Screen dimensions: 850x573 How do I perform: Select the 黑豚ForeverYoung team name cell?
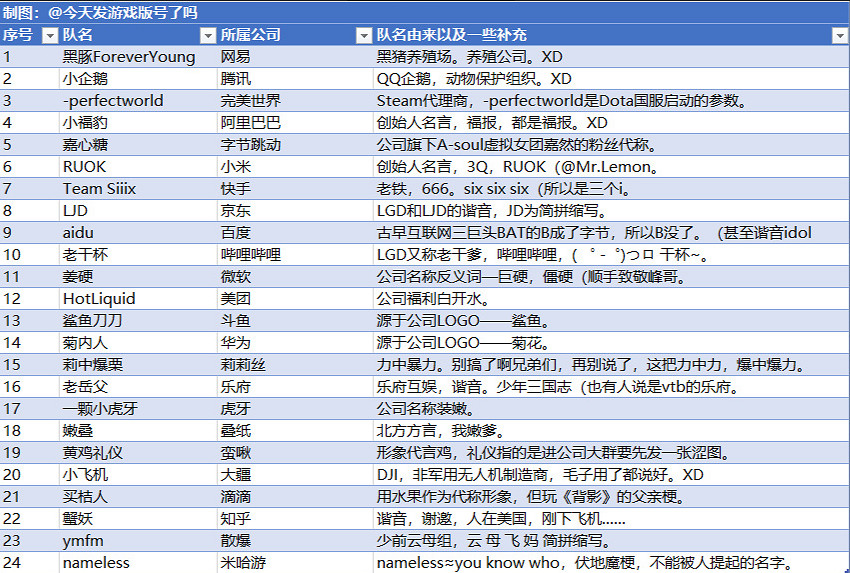pos(129,57)
